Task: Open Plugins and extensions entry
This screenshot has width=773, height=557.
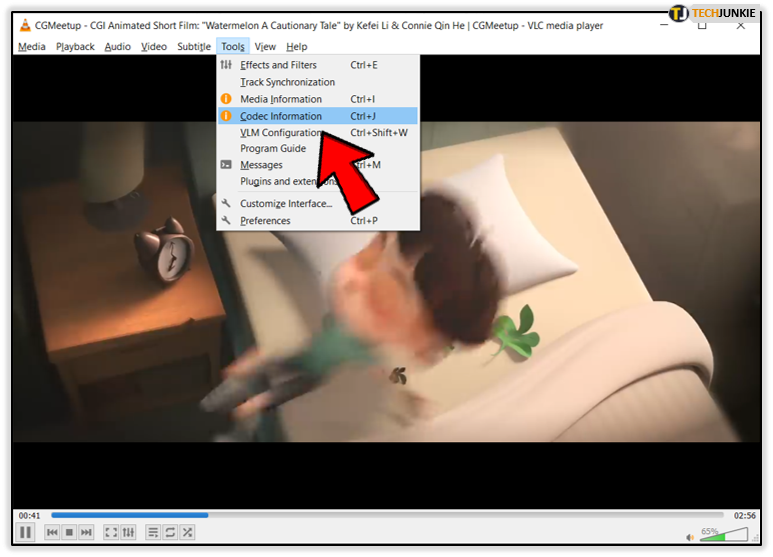Action: coord(318,181)
